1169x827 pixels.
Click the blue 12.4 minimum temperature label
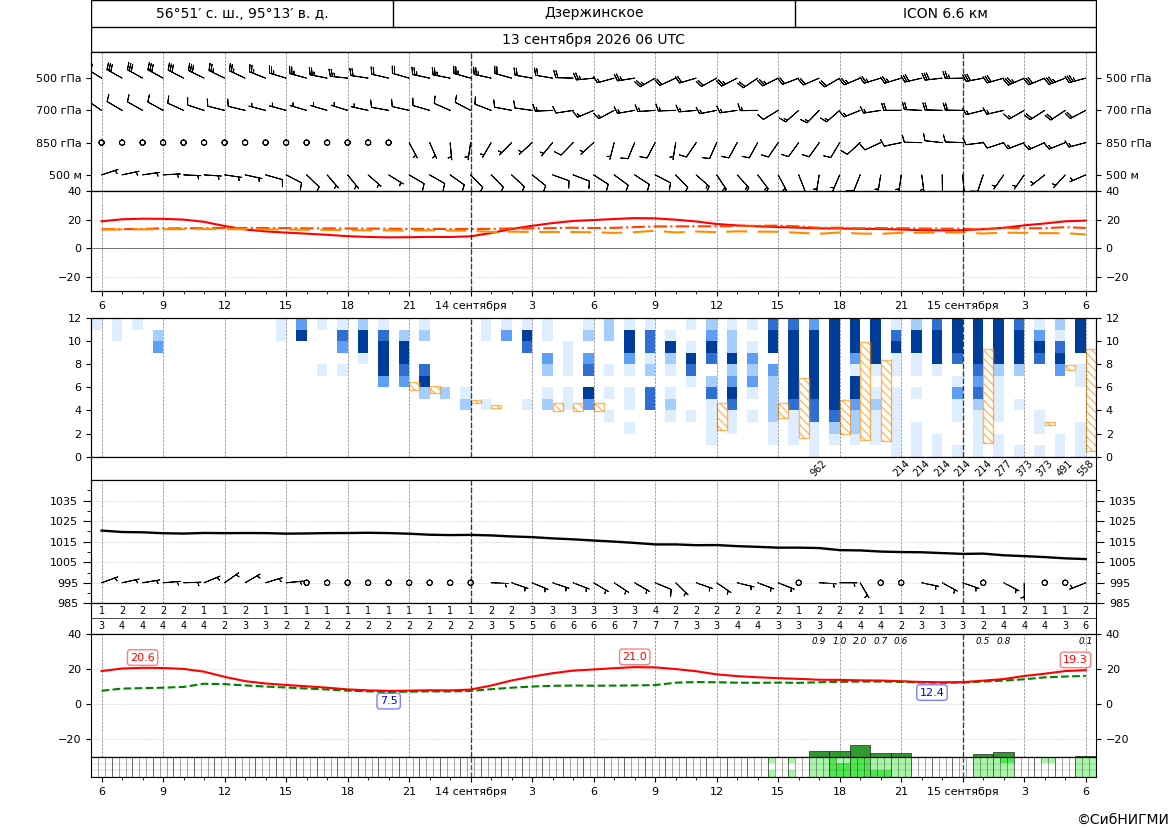pyautogui.click(x=931, y=692)
